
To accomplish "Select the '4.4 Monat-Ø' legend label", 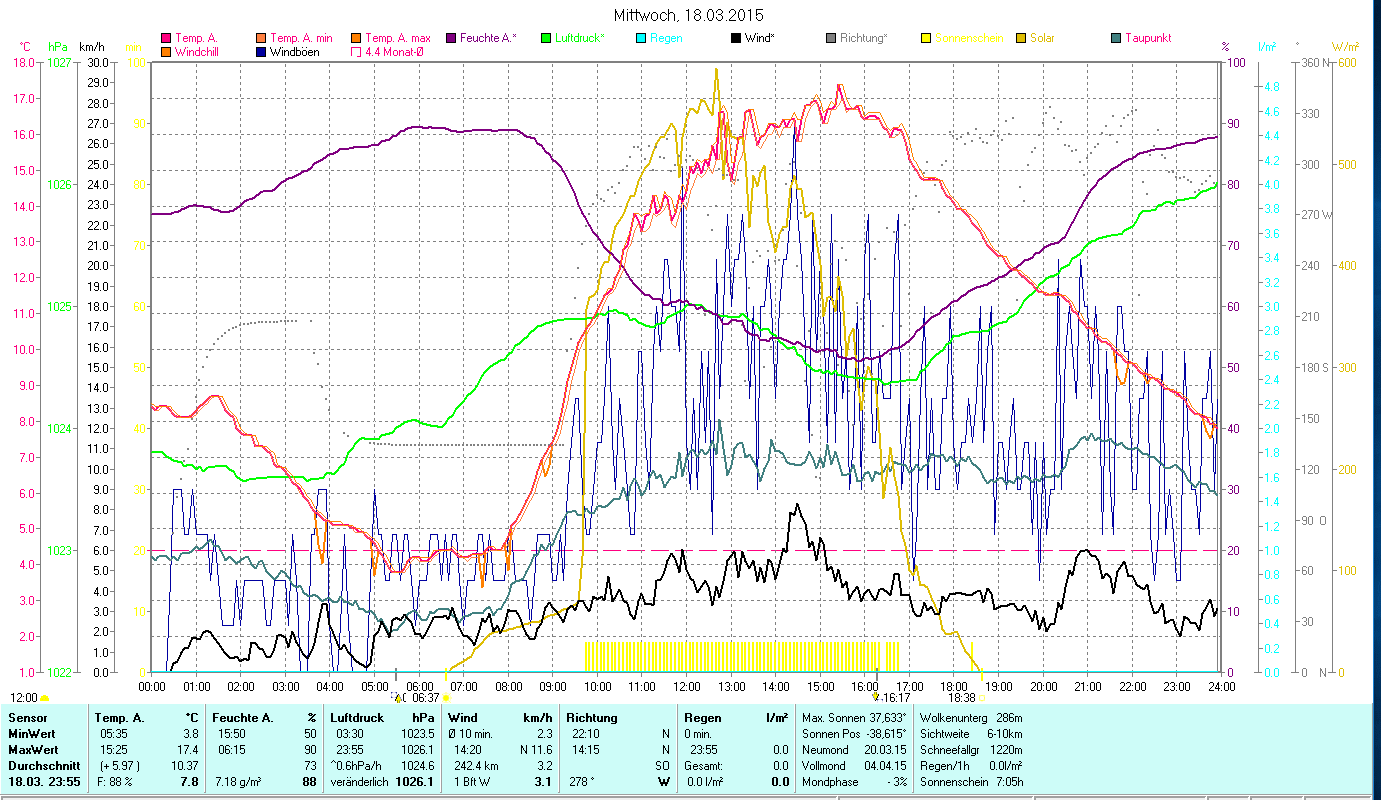I will pos(393,52).
